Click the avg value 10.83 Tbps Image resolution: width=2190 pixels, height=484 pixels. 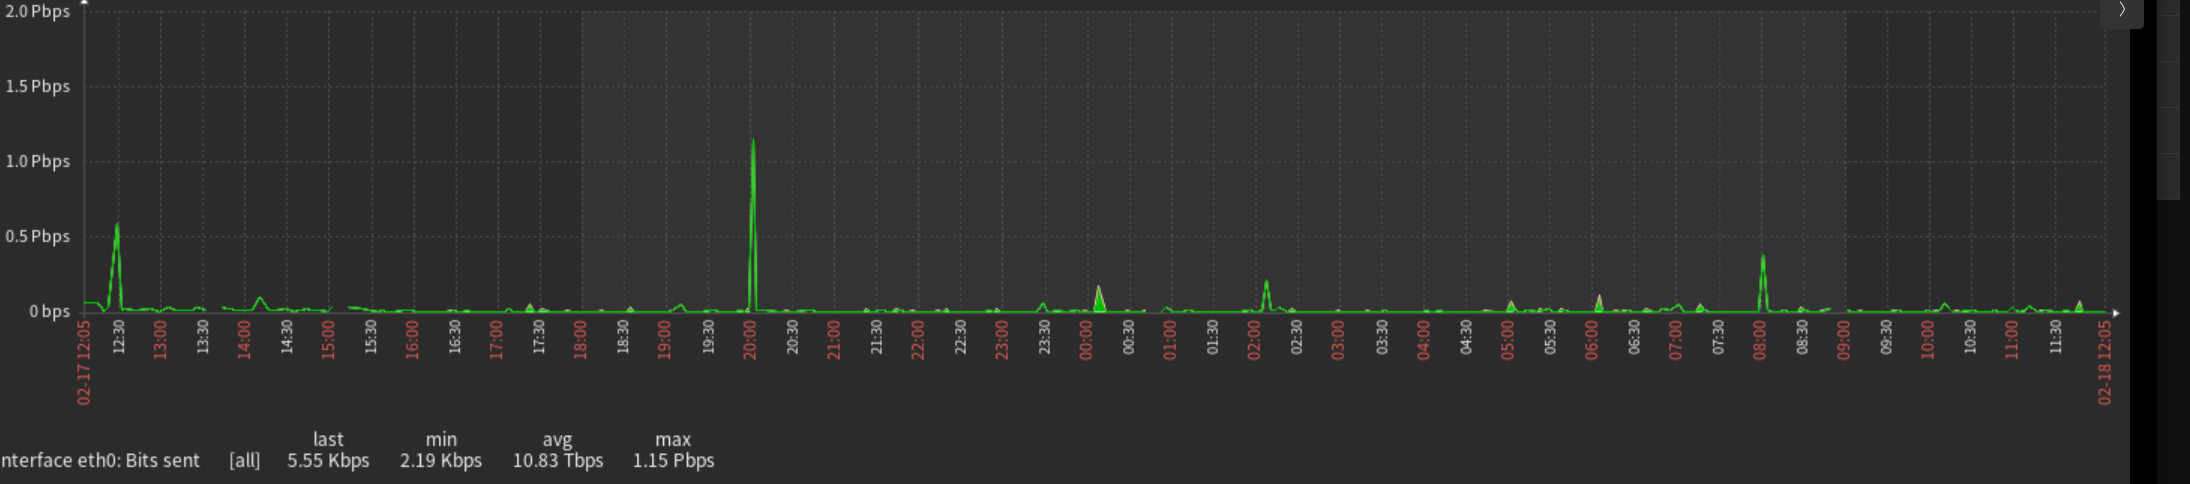558,460
